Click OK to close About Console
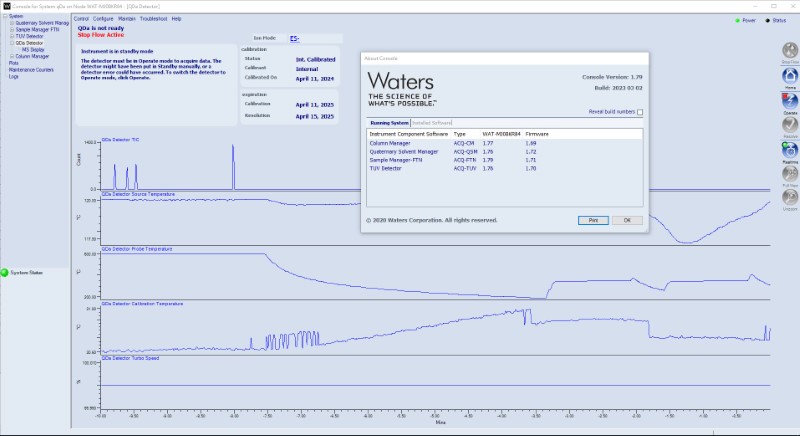The width and height of the screenshot is (800, 436). click(627, 220)
